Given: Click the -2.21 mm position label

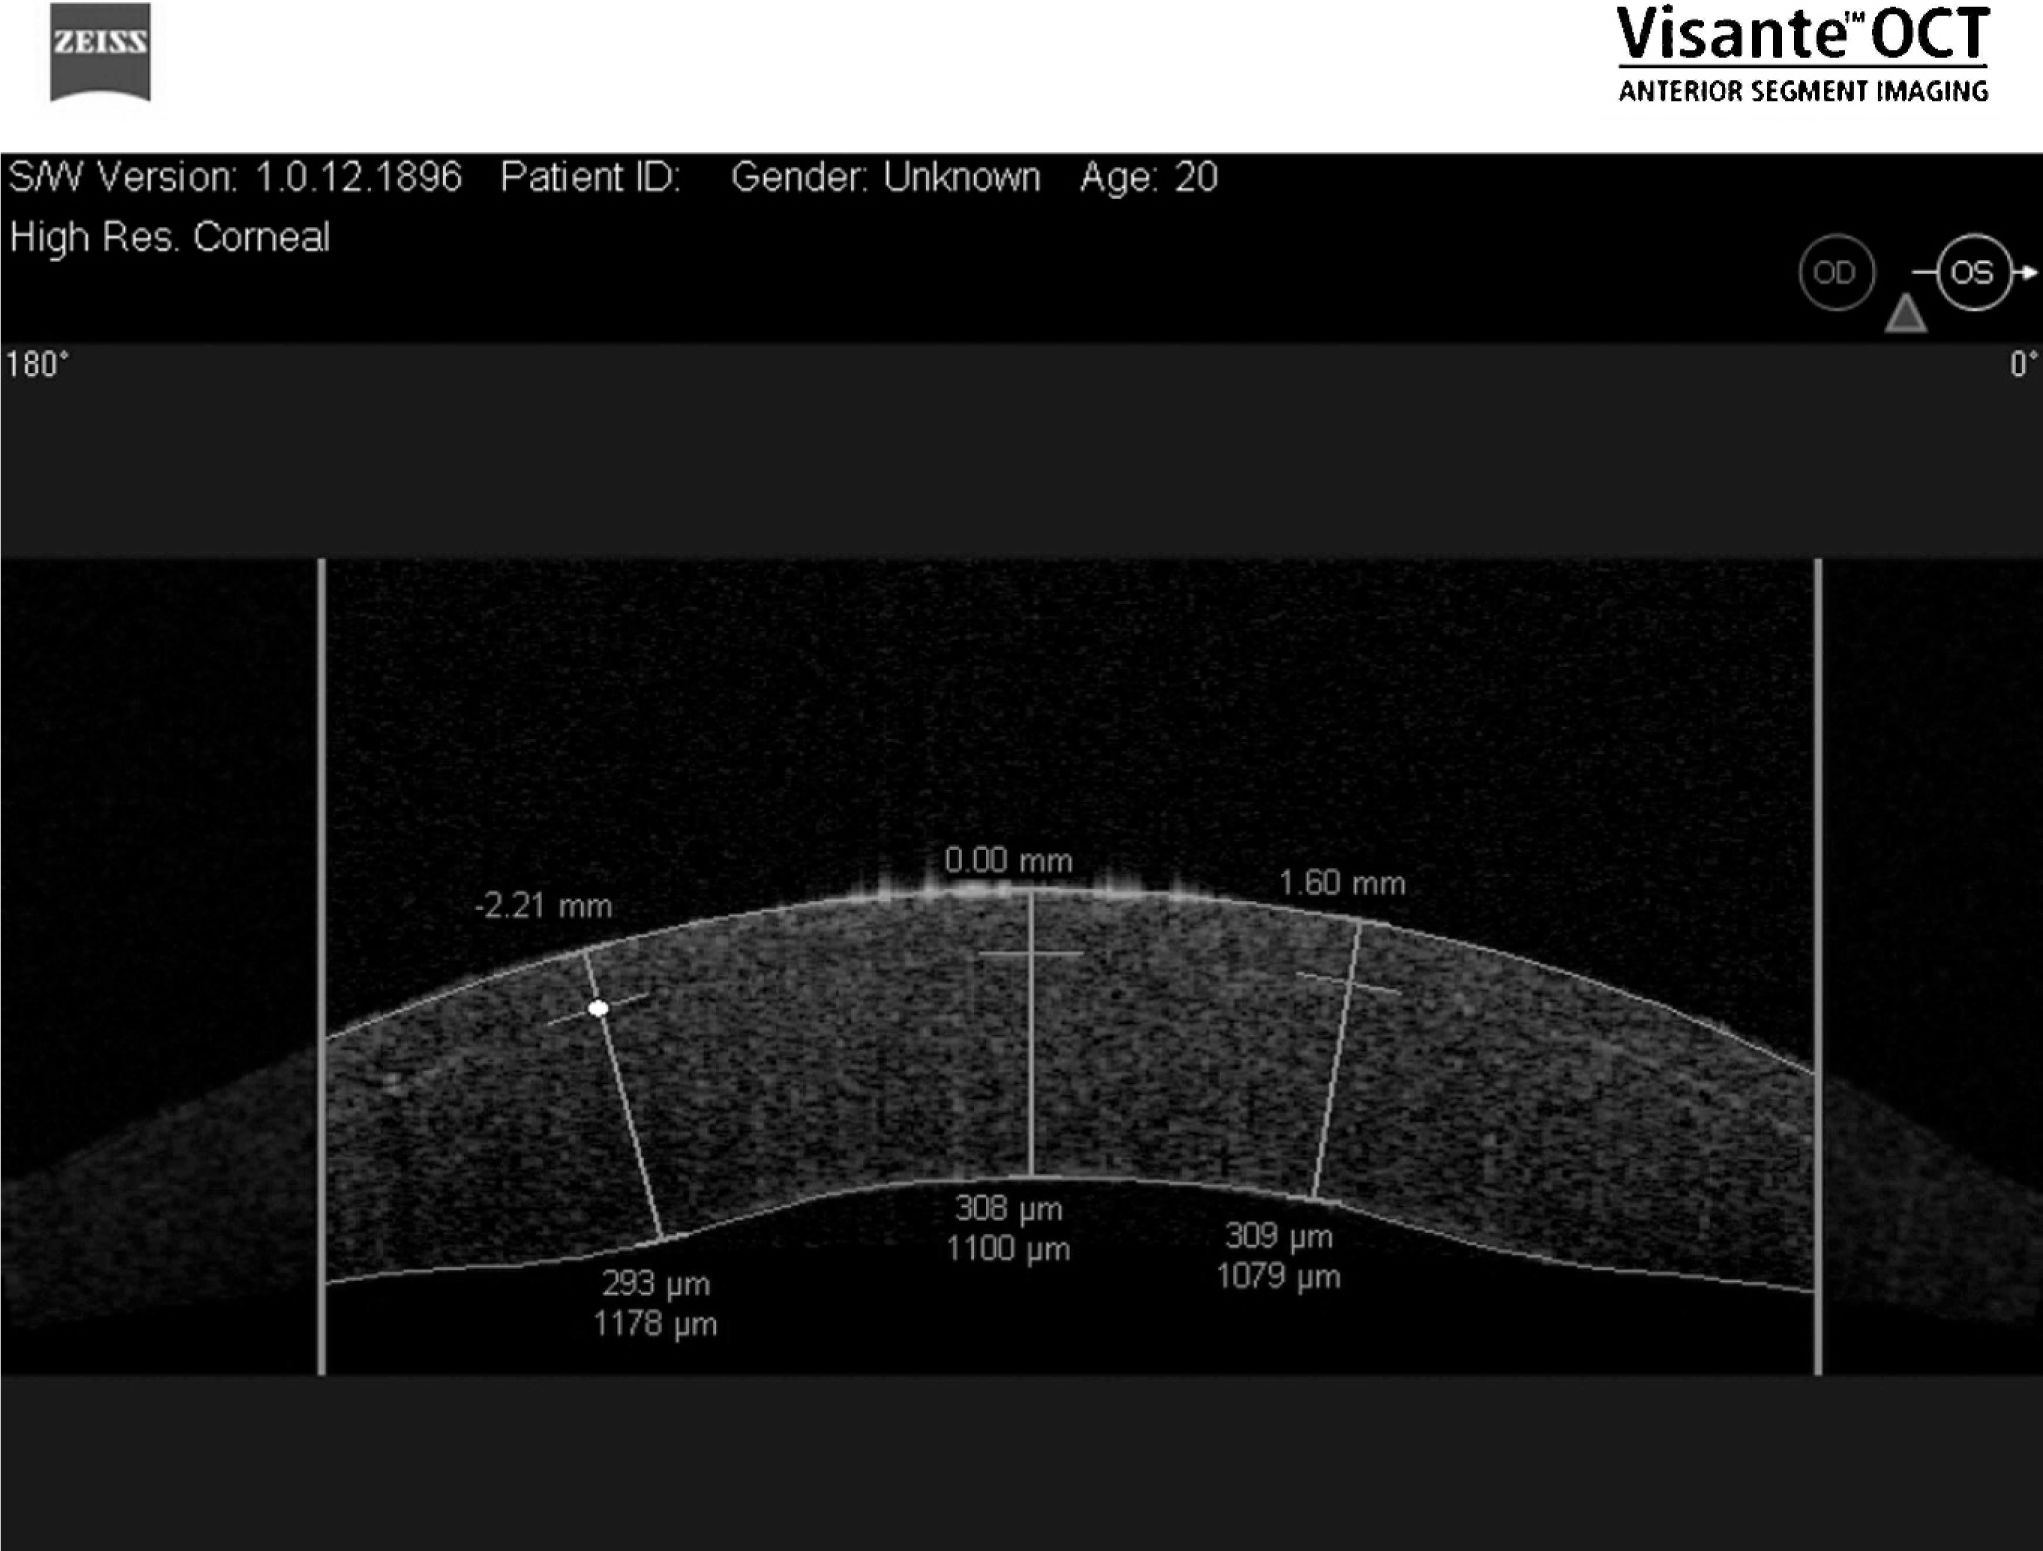Looking at the screenshot, I should (543, 906).
